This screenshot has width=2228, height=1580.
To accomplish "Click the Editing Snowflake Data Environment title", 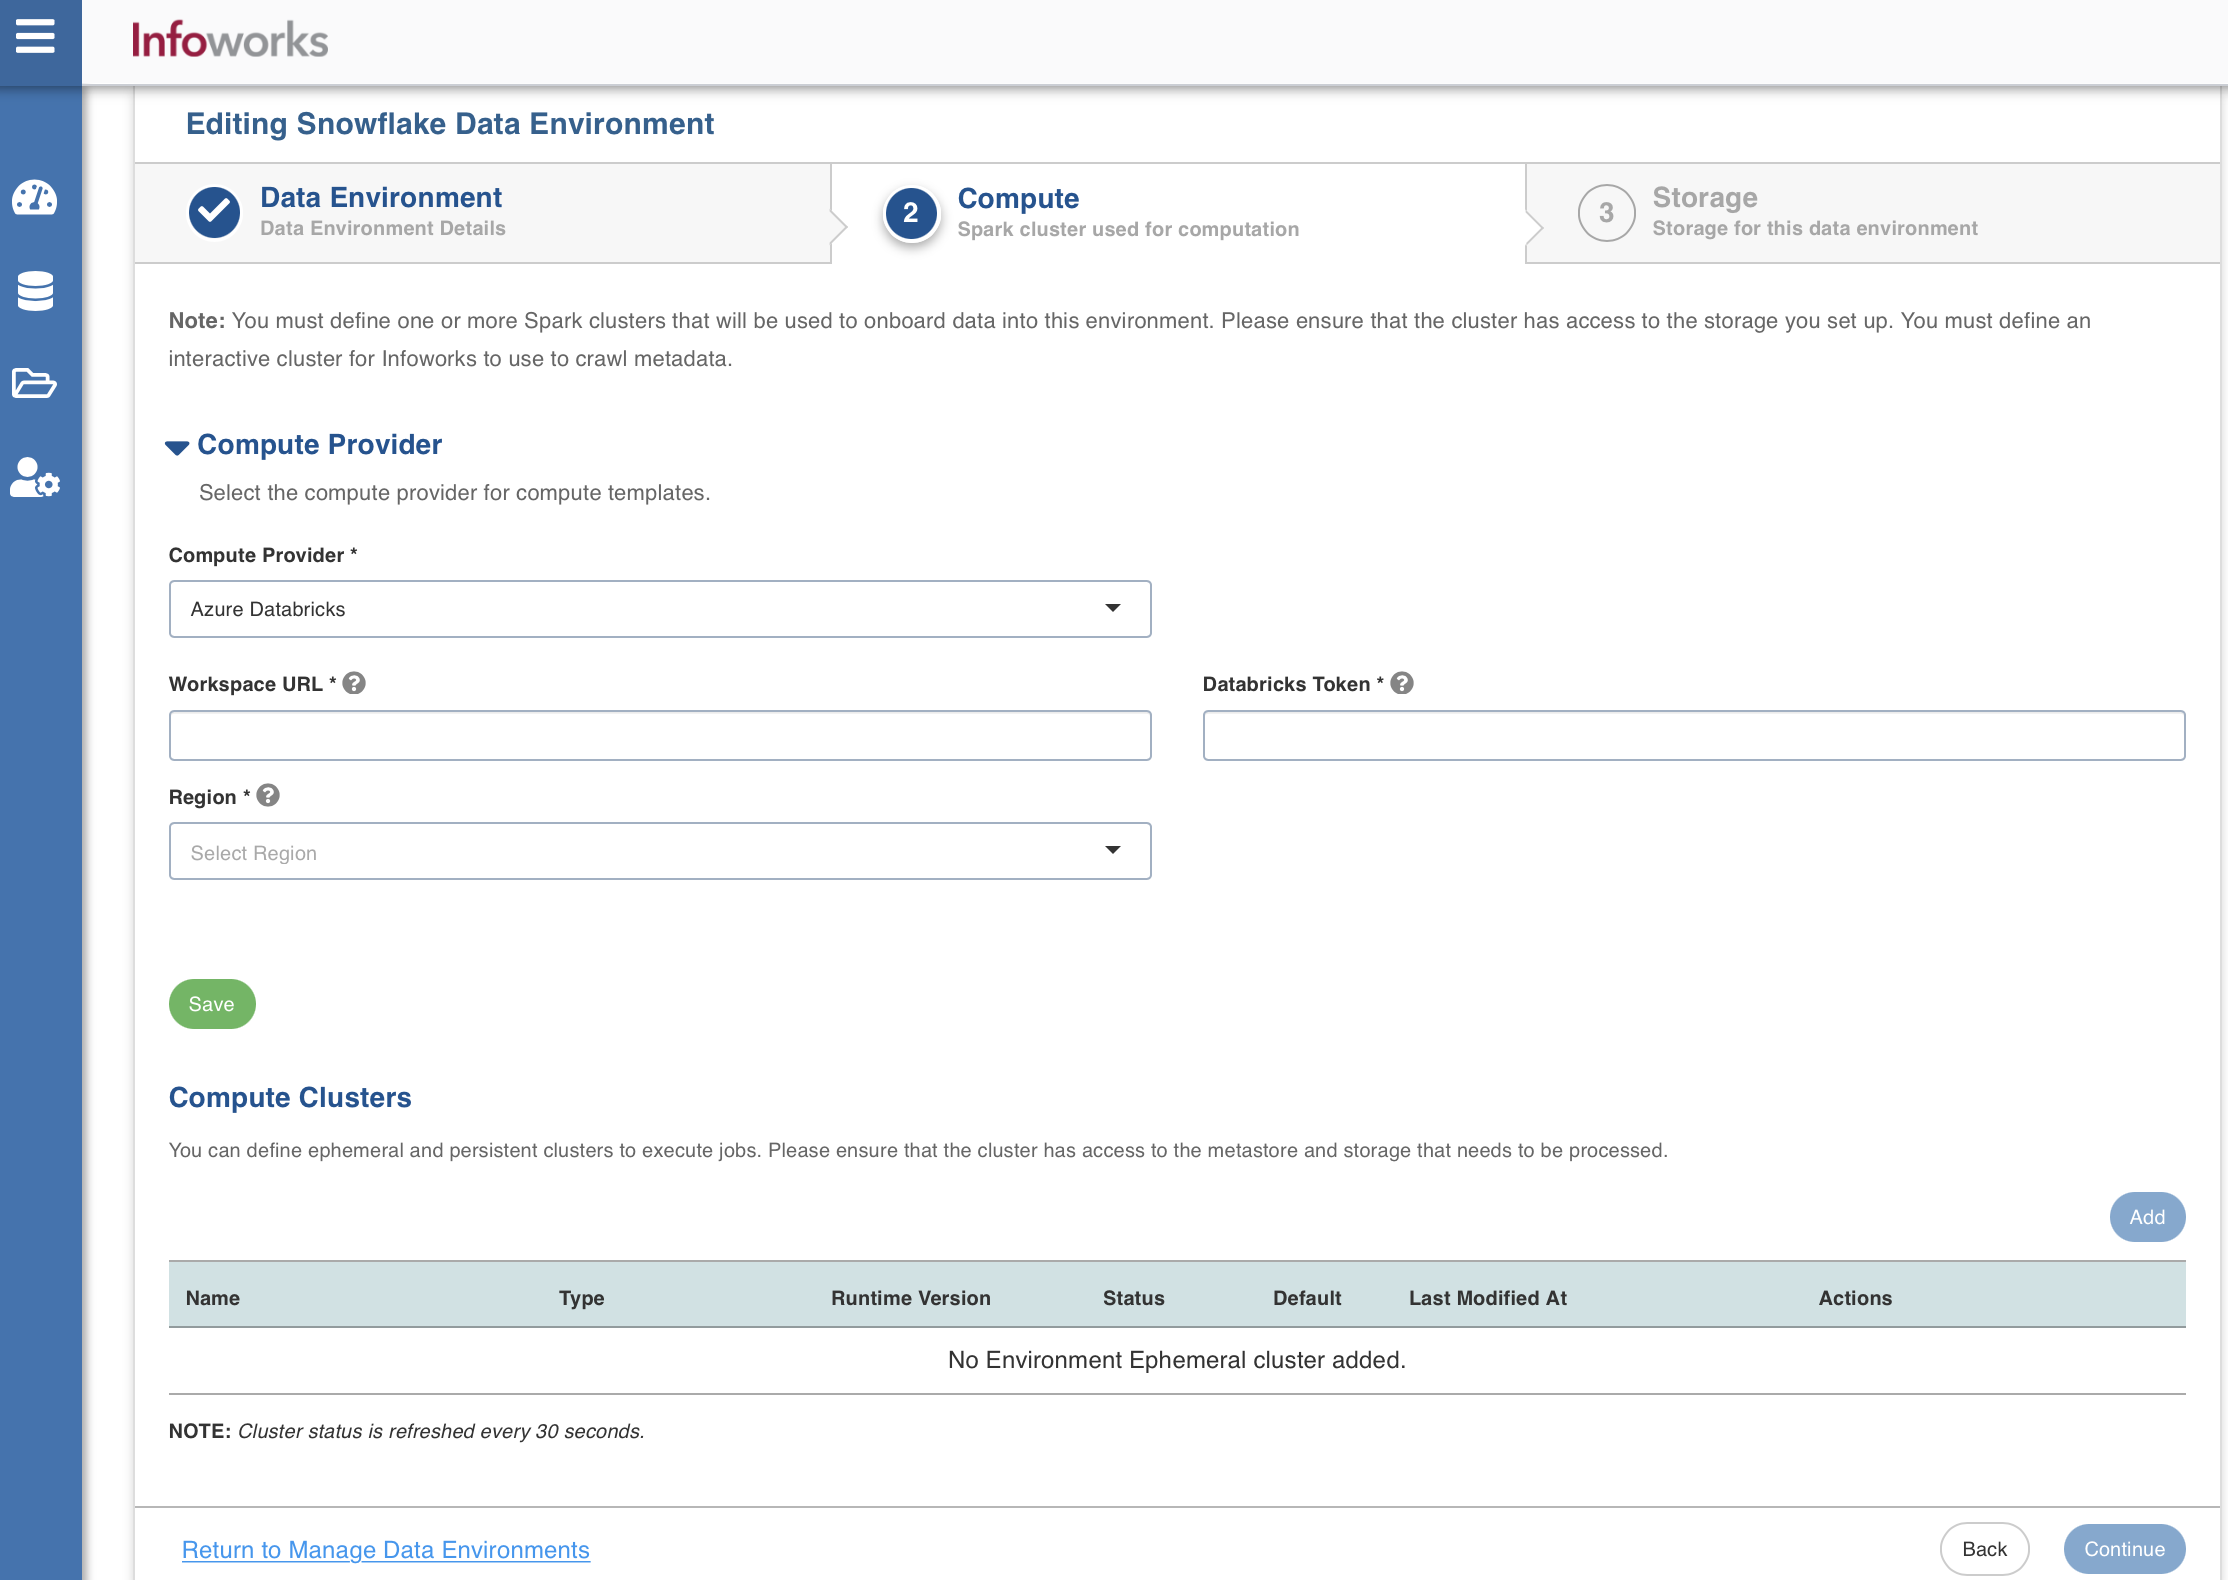I will coord(450,123).
